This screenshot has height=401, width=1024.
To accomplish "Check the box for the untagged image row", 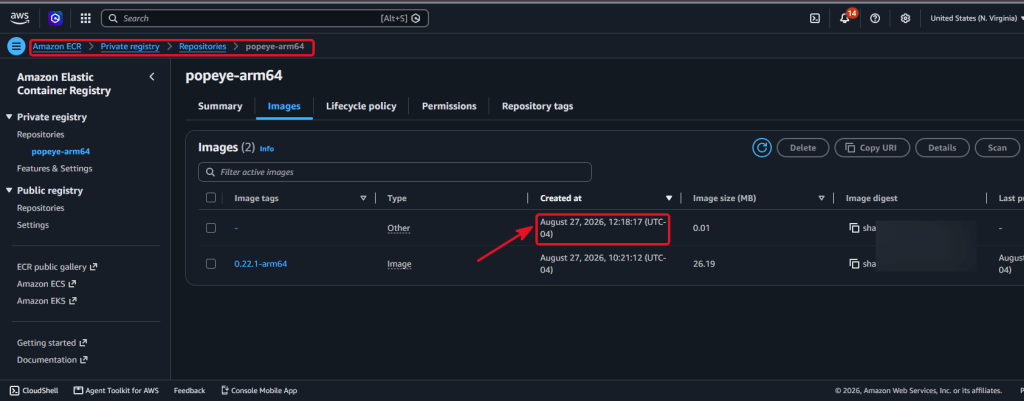I will [210, 228].
